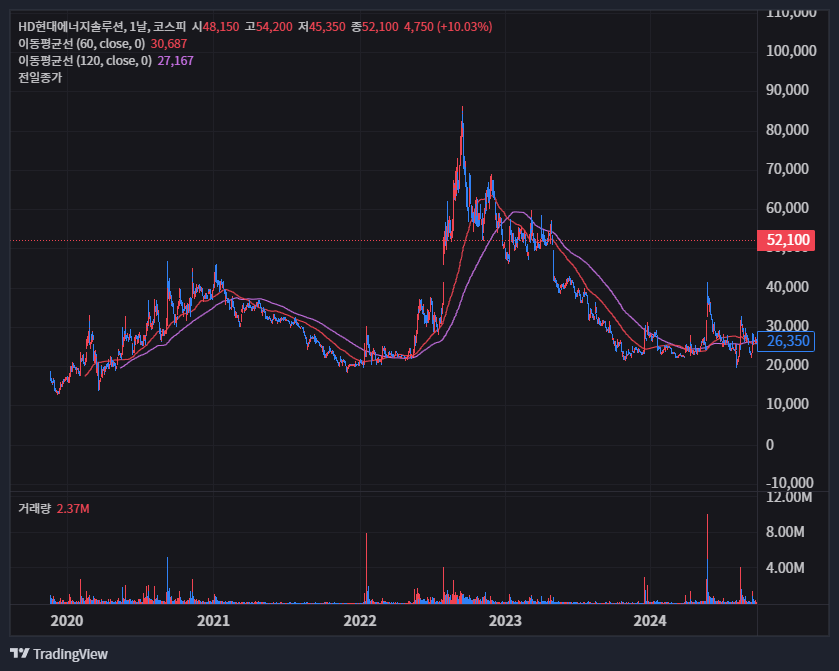This screenshot has height=671, width=839.
Task: Click the 40,000 price axis label
Action: [x=788, y=287]
